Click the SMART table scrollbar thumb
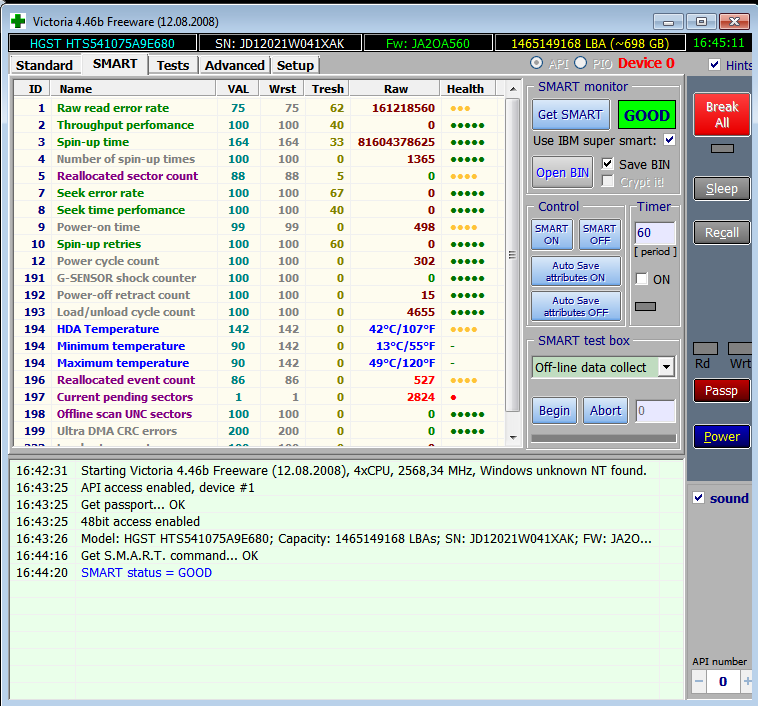This screenshot has width=758, height=706. click(512, 255)
